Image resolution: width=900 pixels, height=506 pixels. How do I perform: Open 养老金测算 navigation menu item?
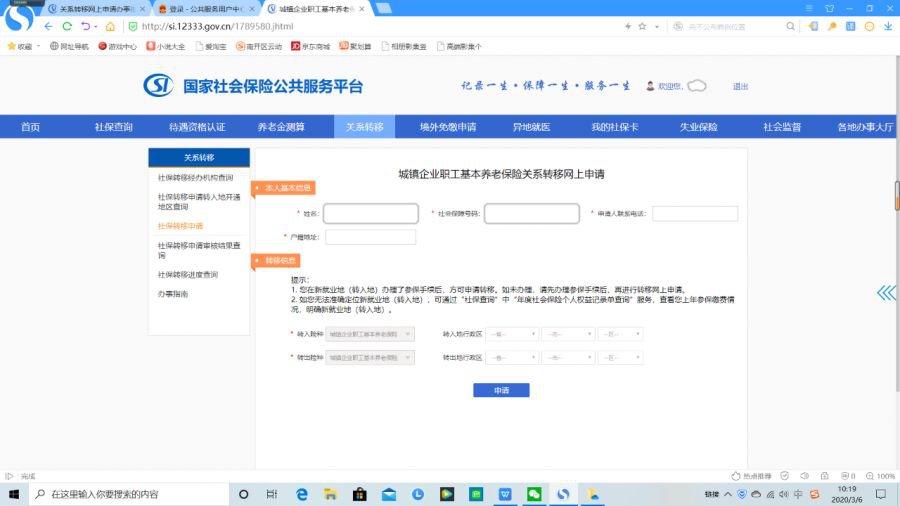click(x=281, y=127)
